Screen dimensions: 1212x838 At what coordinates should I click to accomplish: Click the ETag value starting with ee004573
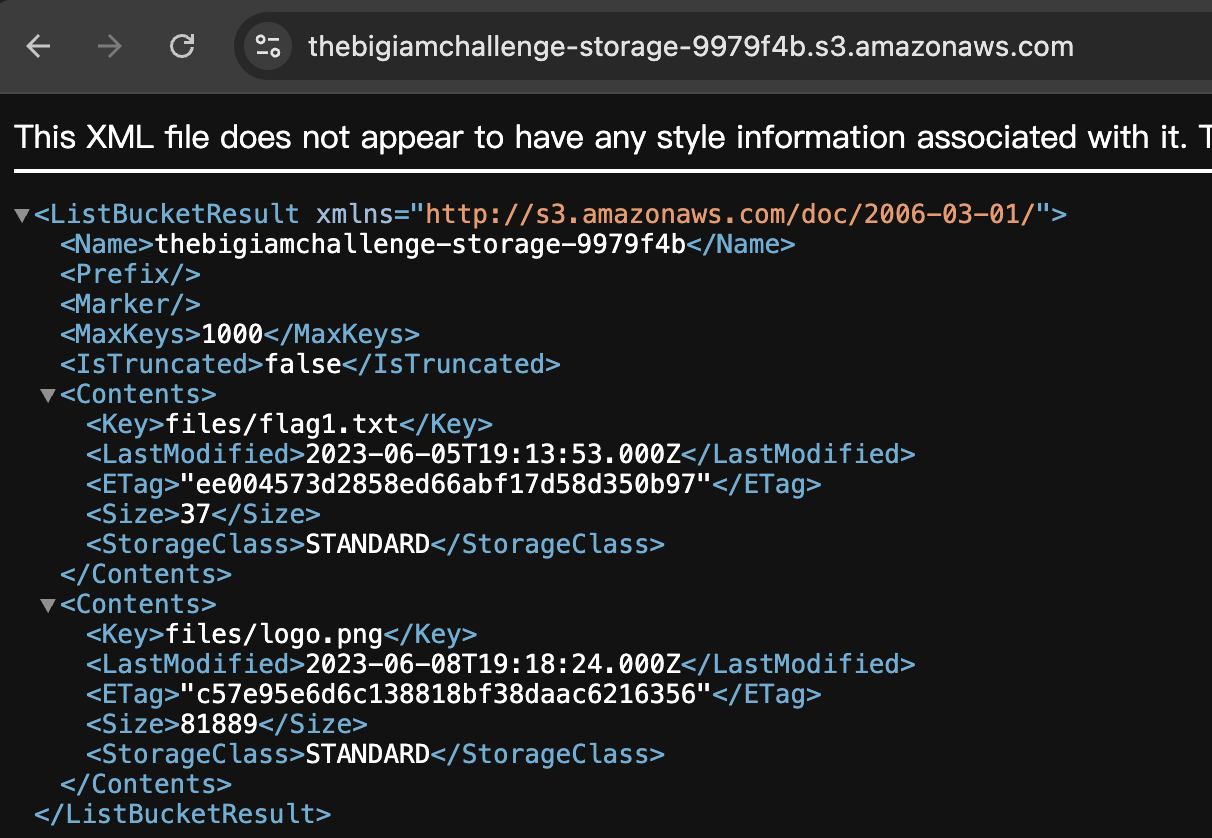[x=445, y=484]
